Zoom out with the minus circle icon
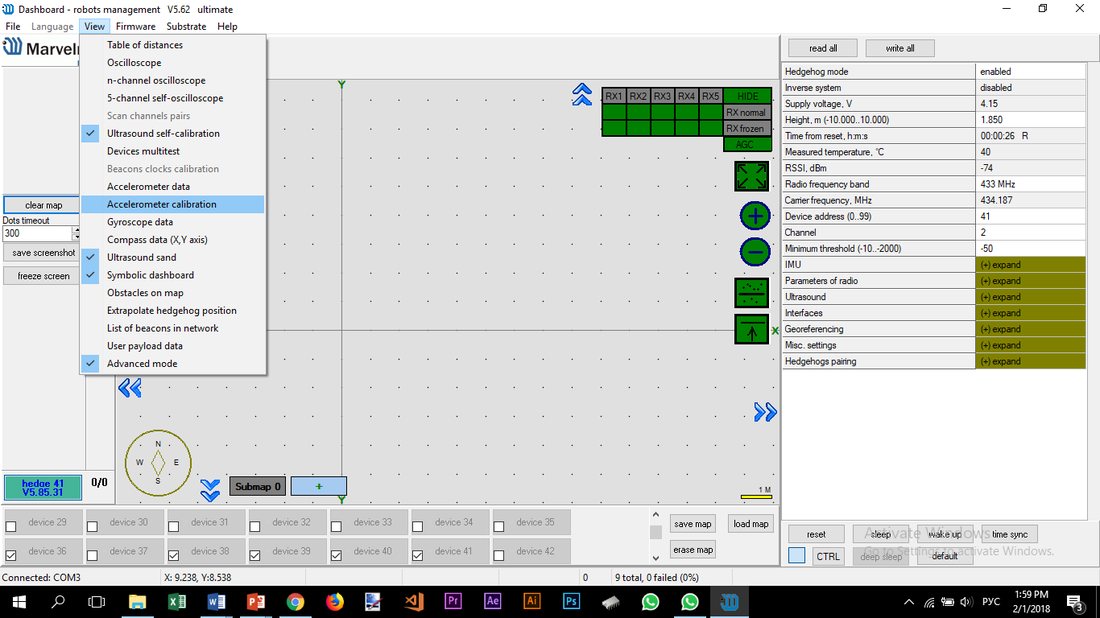Viewport: 1100px width, 618px height. 755,252
